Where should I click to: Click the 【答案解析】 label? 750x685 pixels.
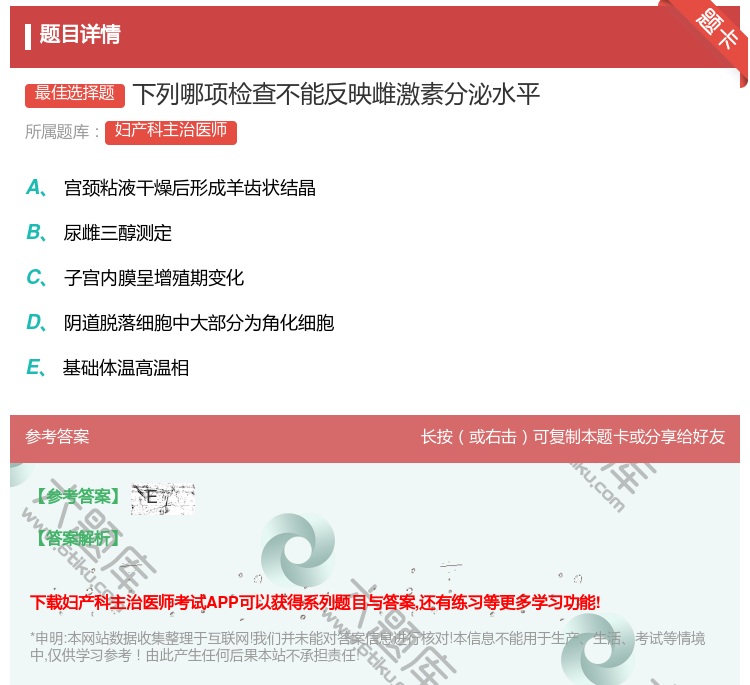(78, 538)
